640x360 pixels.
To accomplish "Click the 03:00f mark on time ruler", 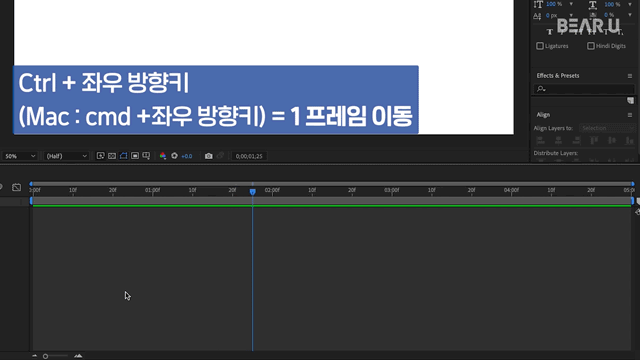I will pos(392,190).
